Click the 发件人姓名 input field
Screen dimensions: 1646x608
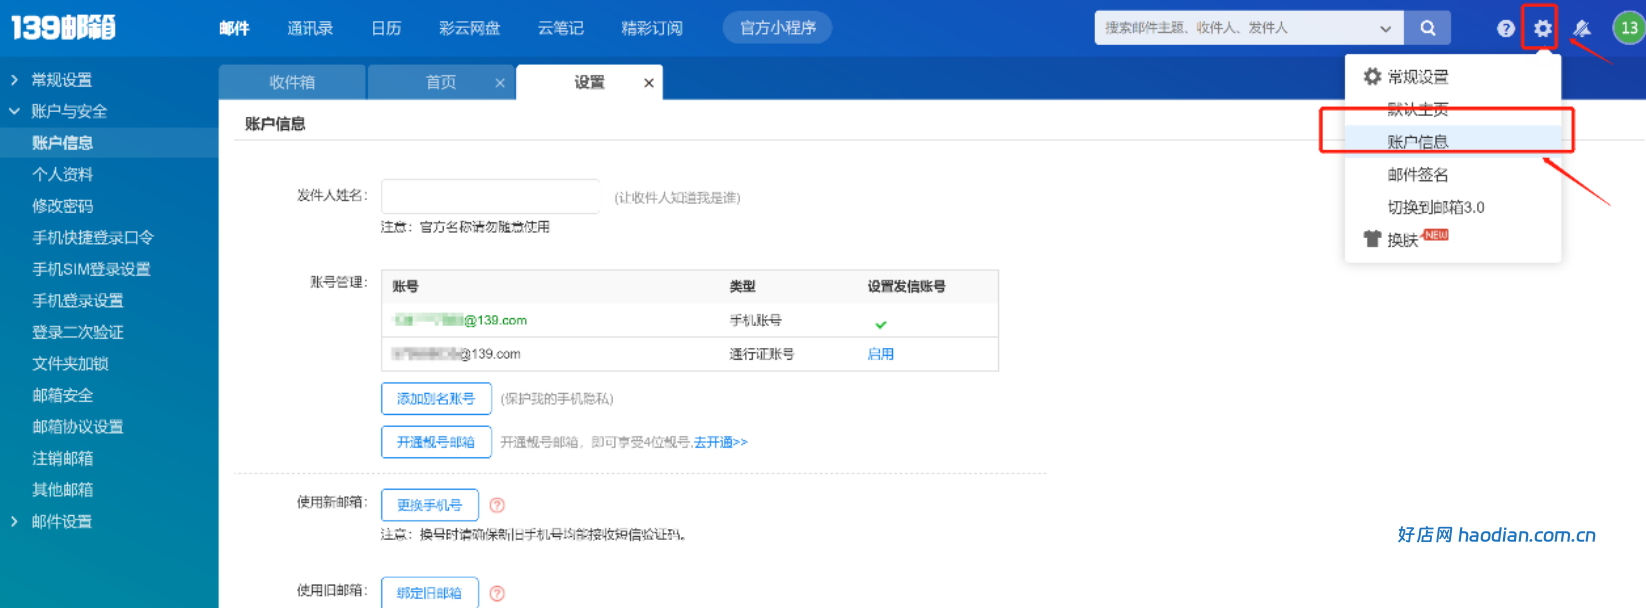490,196
